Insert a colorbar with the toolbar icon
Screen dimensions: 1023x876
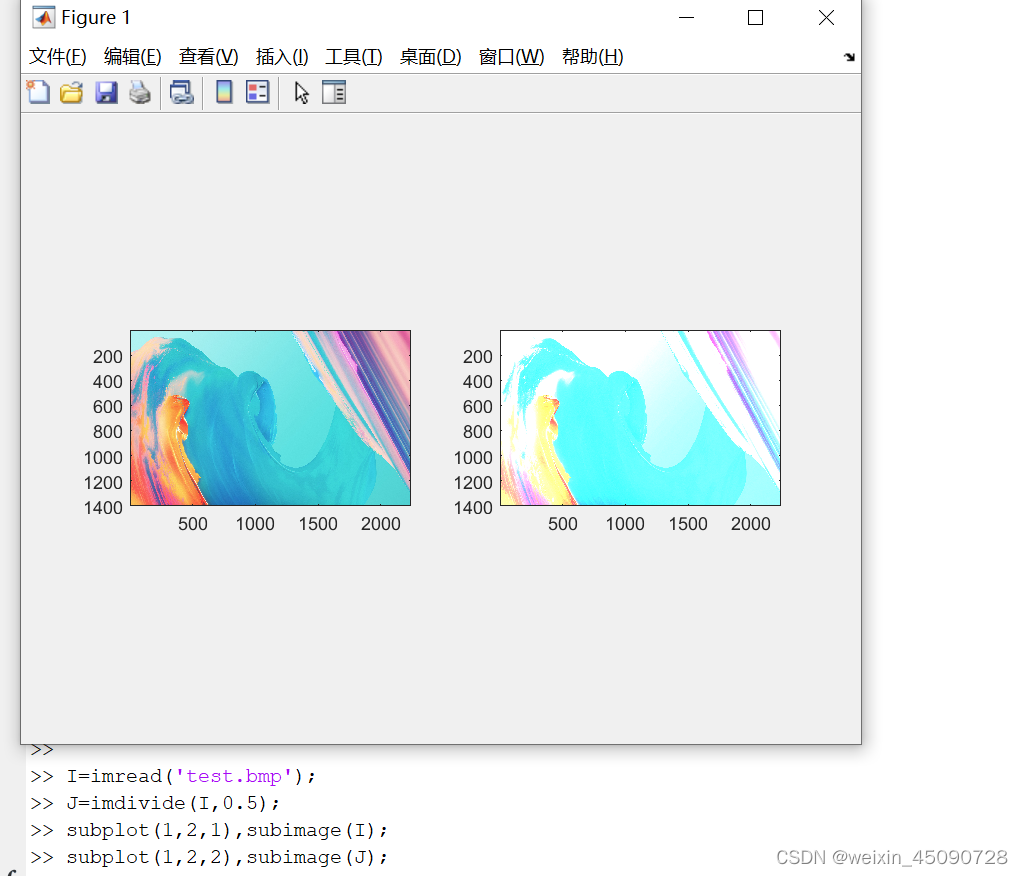click(x=224, y=93)
